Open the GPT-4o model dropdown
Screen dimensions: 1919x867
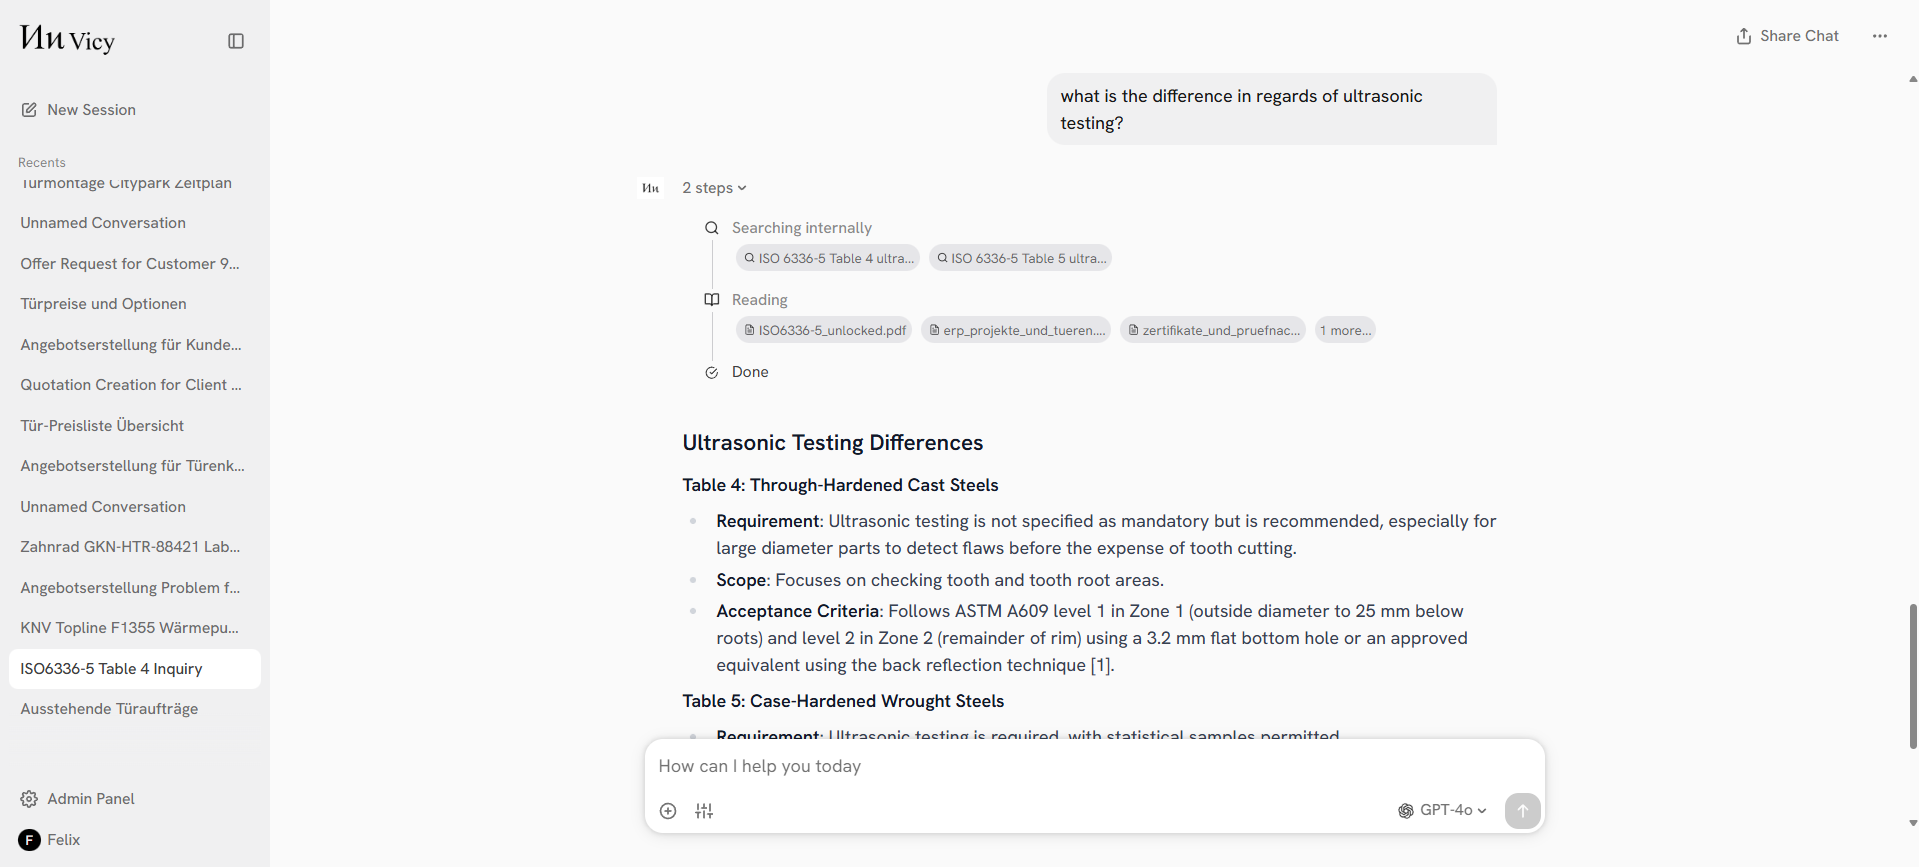coord(1442,810)
